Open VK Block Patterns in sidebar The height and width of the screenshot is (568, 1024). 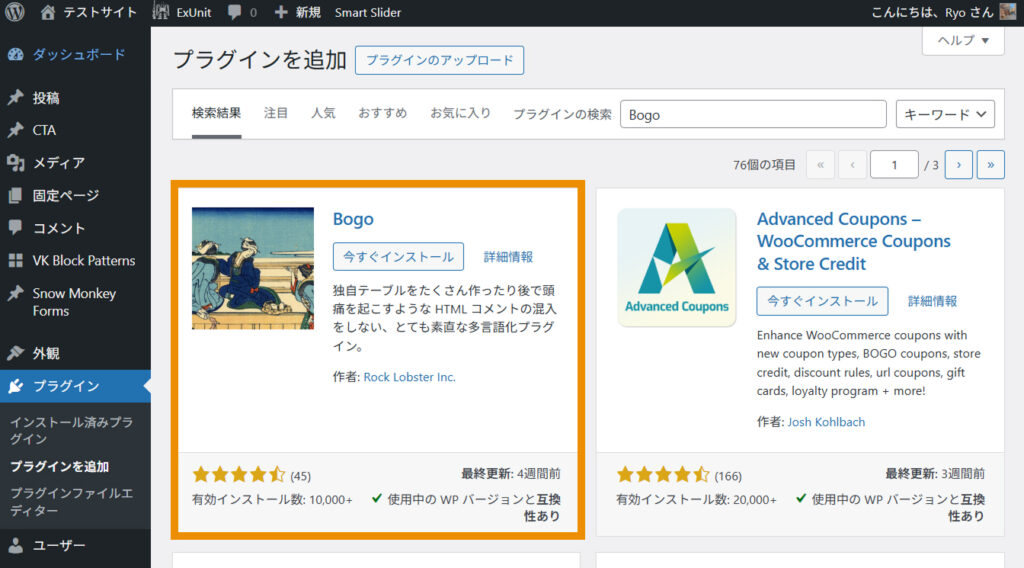coord(83,260)
